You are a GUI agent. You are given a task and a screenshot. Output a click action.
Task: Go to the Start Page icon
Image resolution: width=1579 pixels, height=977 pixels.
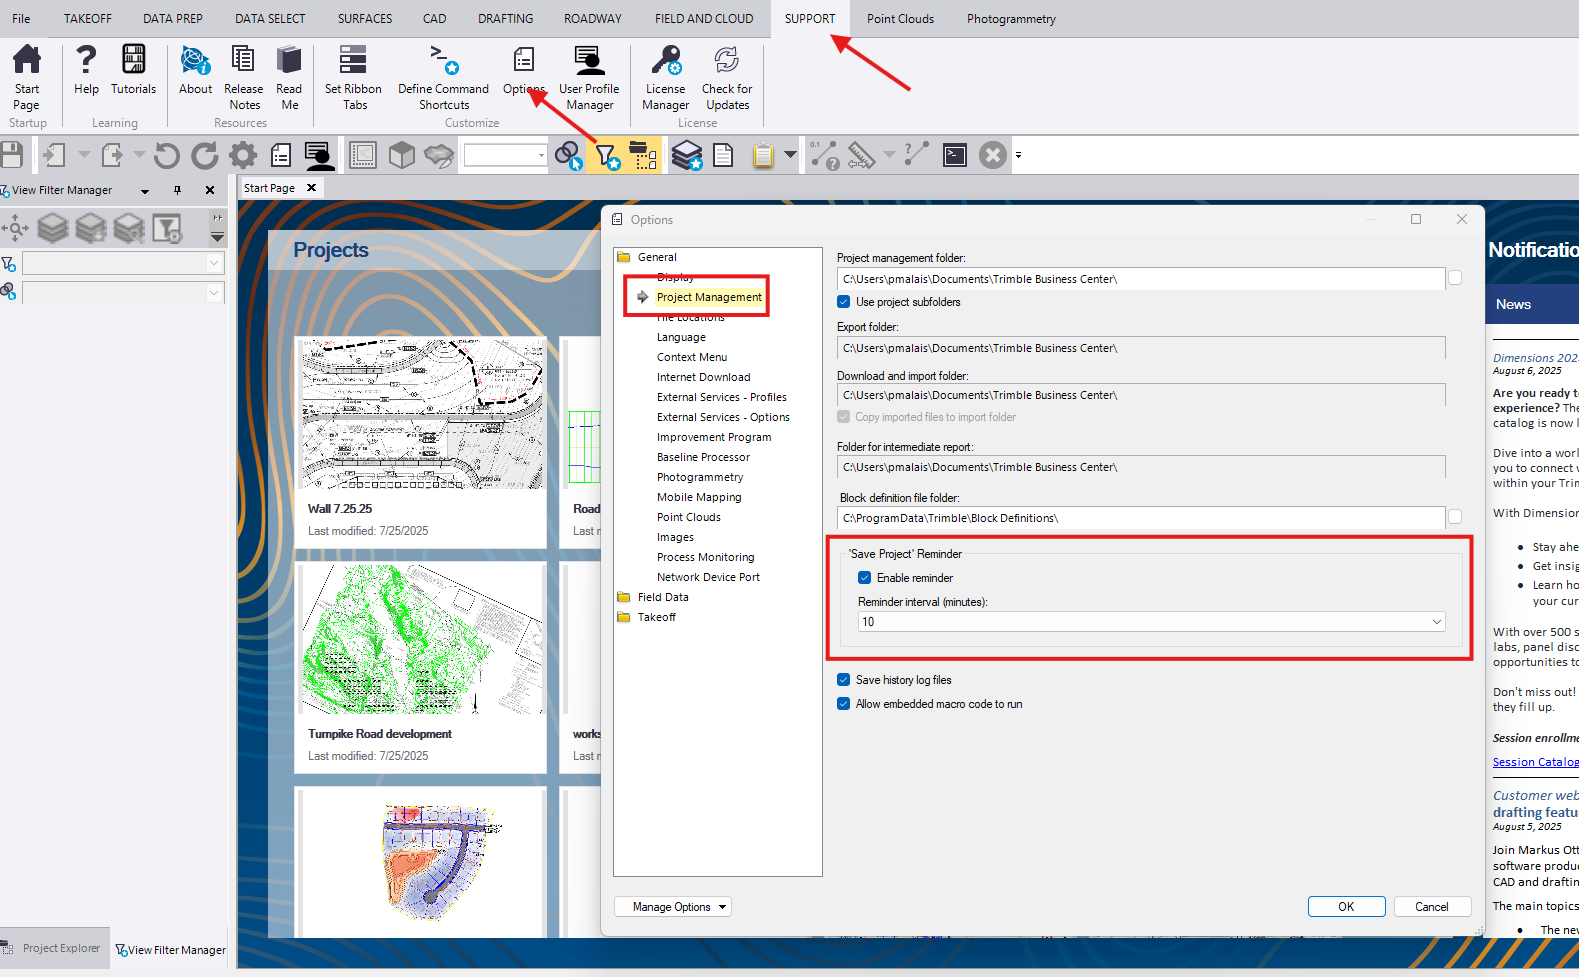[27, 62]
